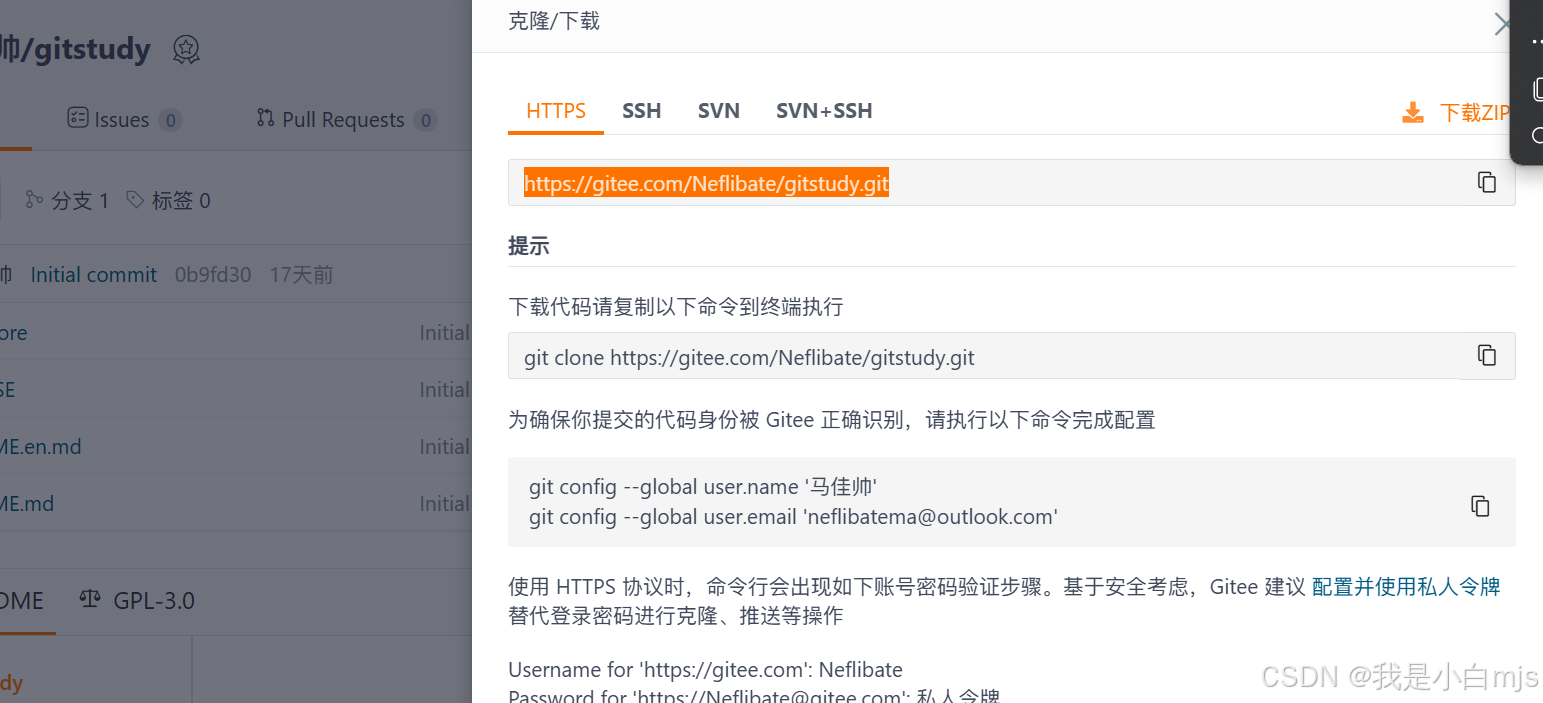The image size is (1543, 703).
Task: Click the Issues count badge 0
Action: pos(171,121)
